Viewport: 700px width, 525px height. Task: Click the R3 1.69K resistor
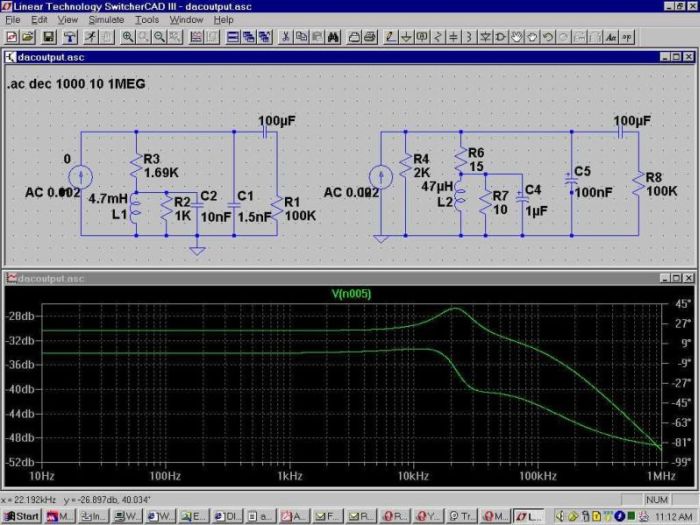click(135, 166)
